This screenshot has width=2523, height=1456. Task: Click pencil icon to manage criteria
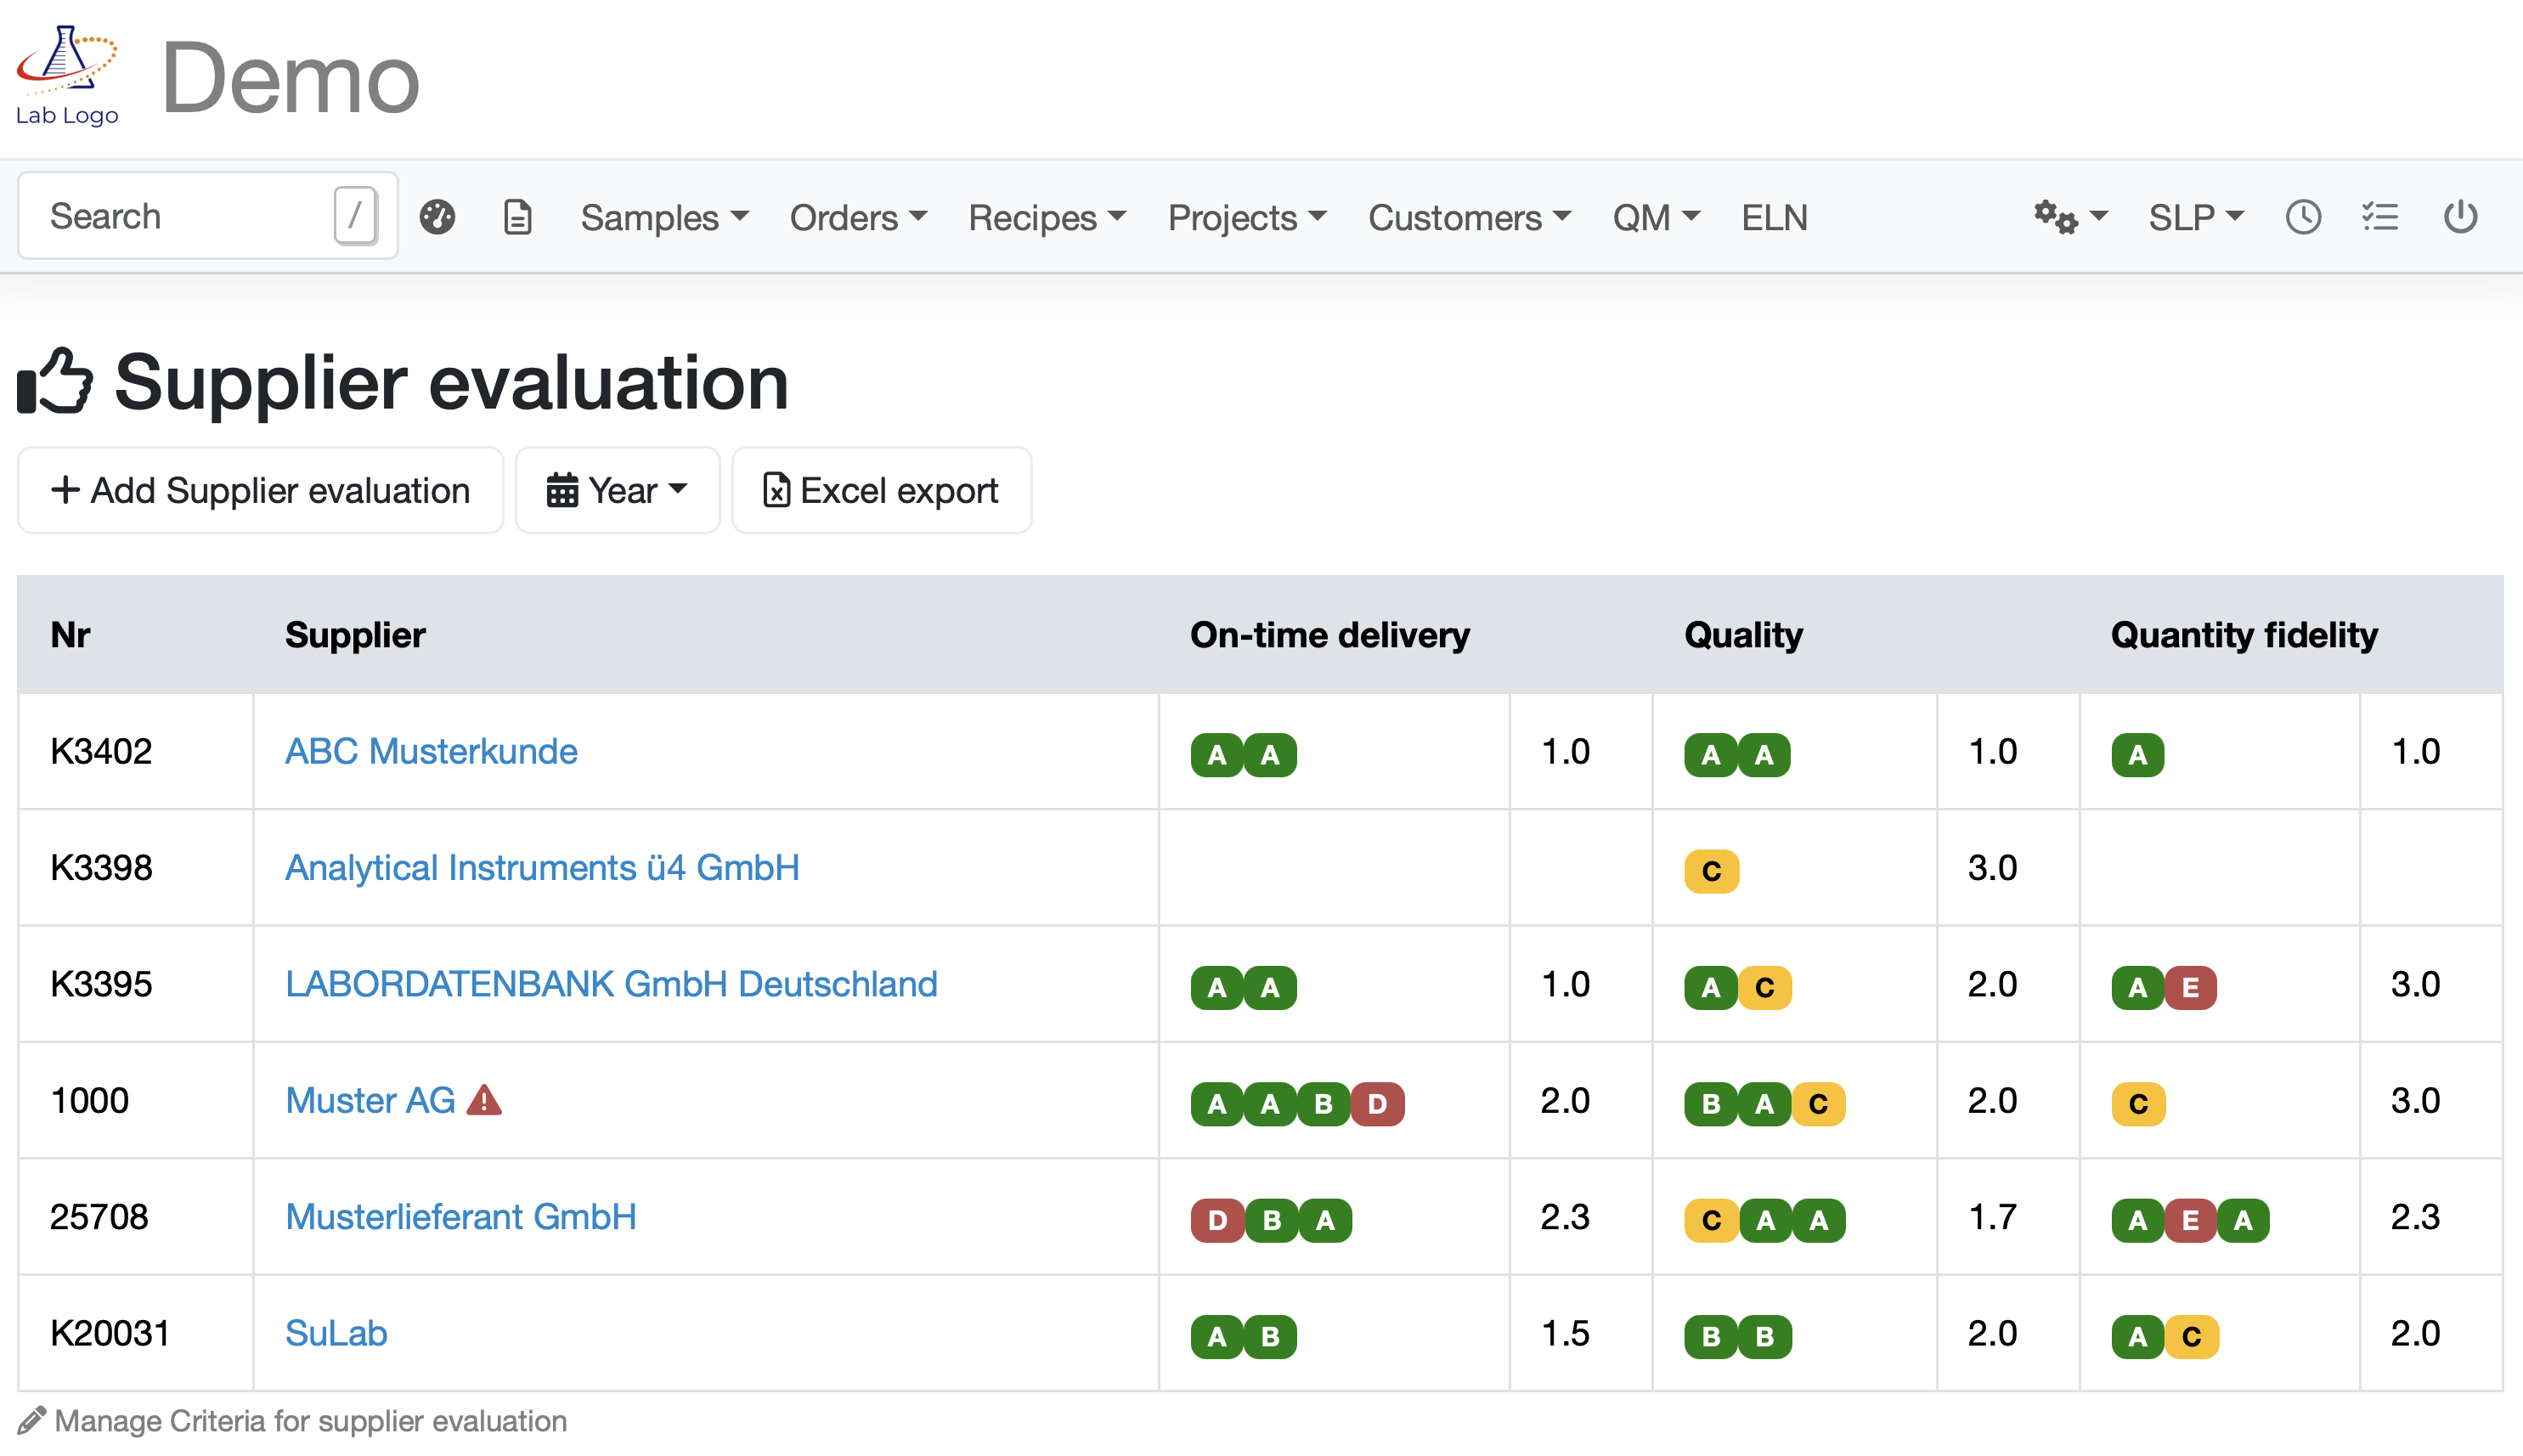click(32, 1420)
